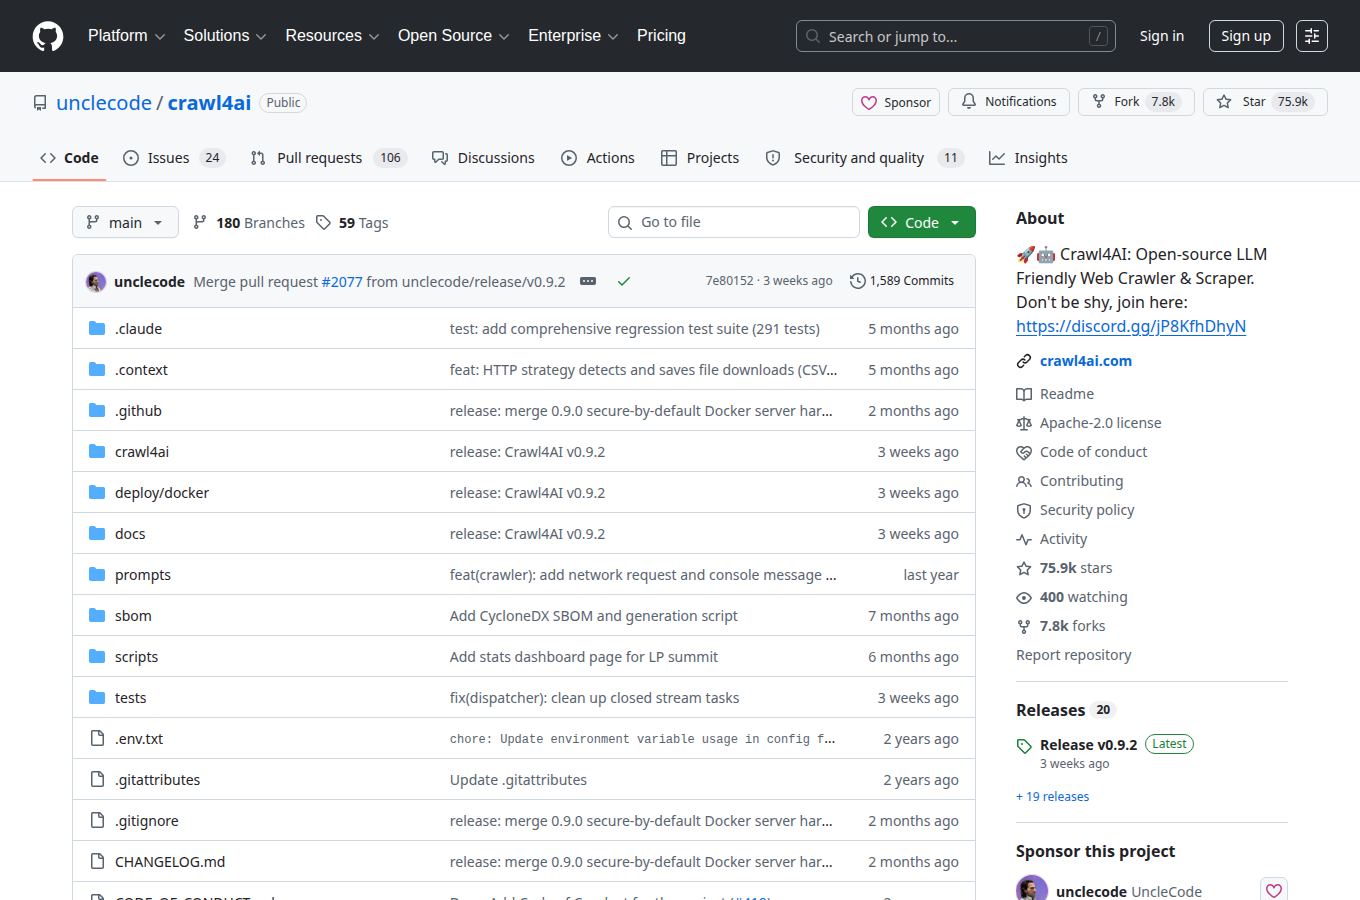
Task: Open the Pull requests tab
Action: pyautogui.click(x=328, y=158)
